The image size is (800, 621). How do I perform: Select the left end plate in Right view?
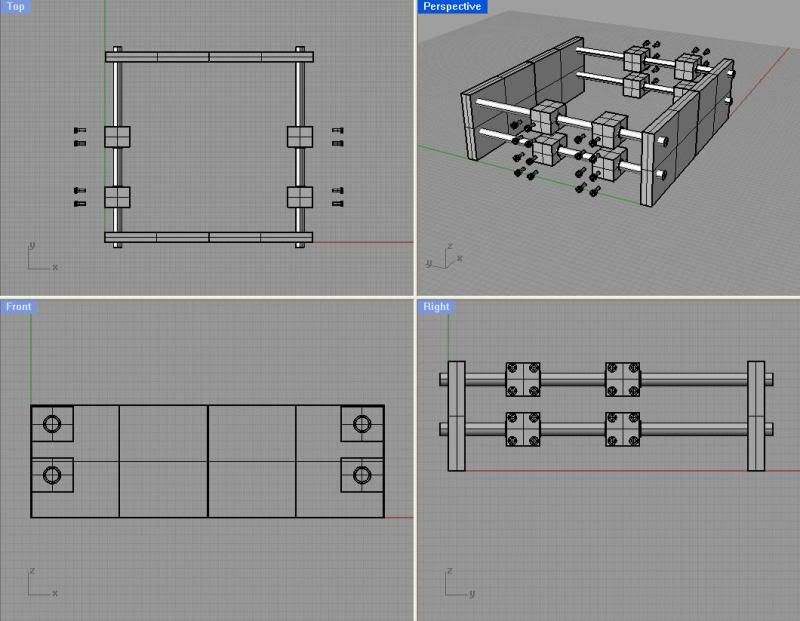(457, 415)
